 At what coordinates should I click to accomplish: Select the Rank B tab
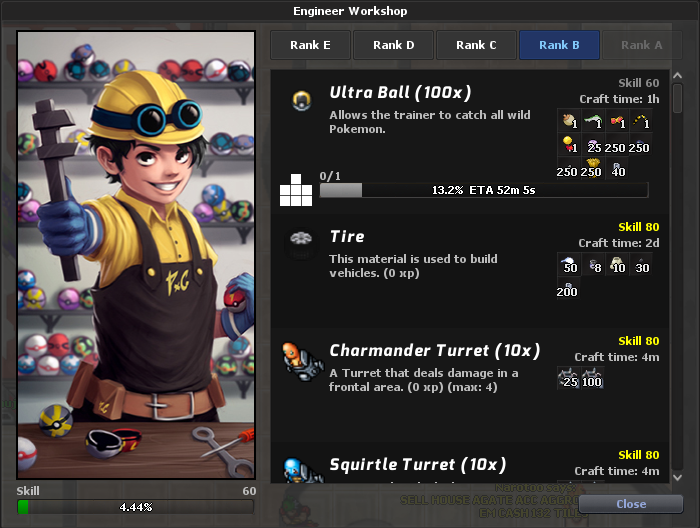[x=559, y=45]
